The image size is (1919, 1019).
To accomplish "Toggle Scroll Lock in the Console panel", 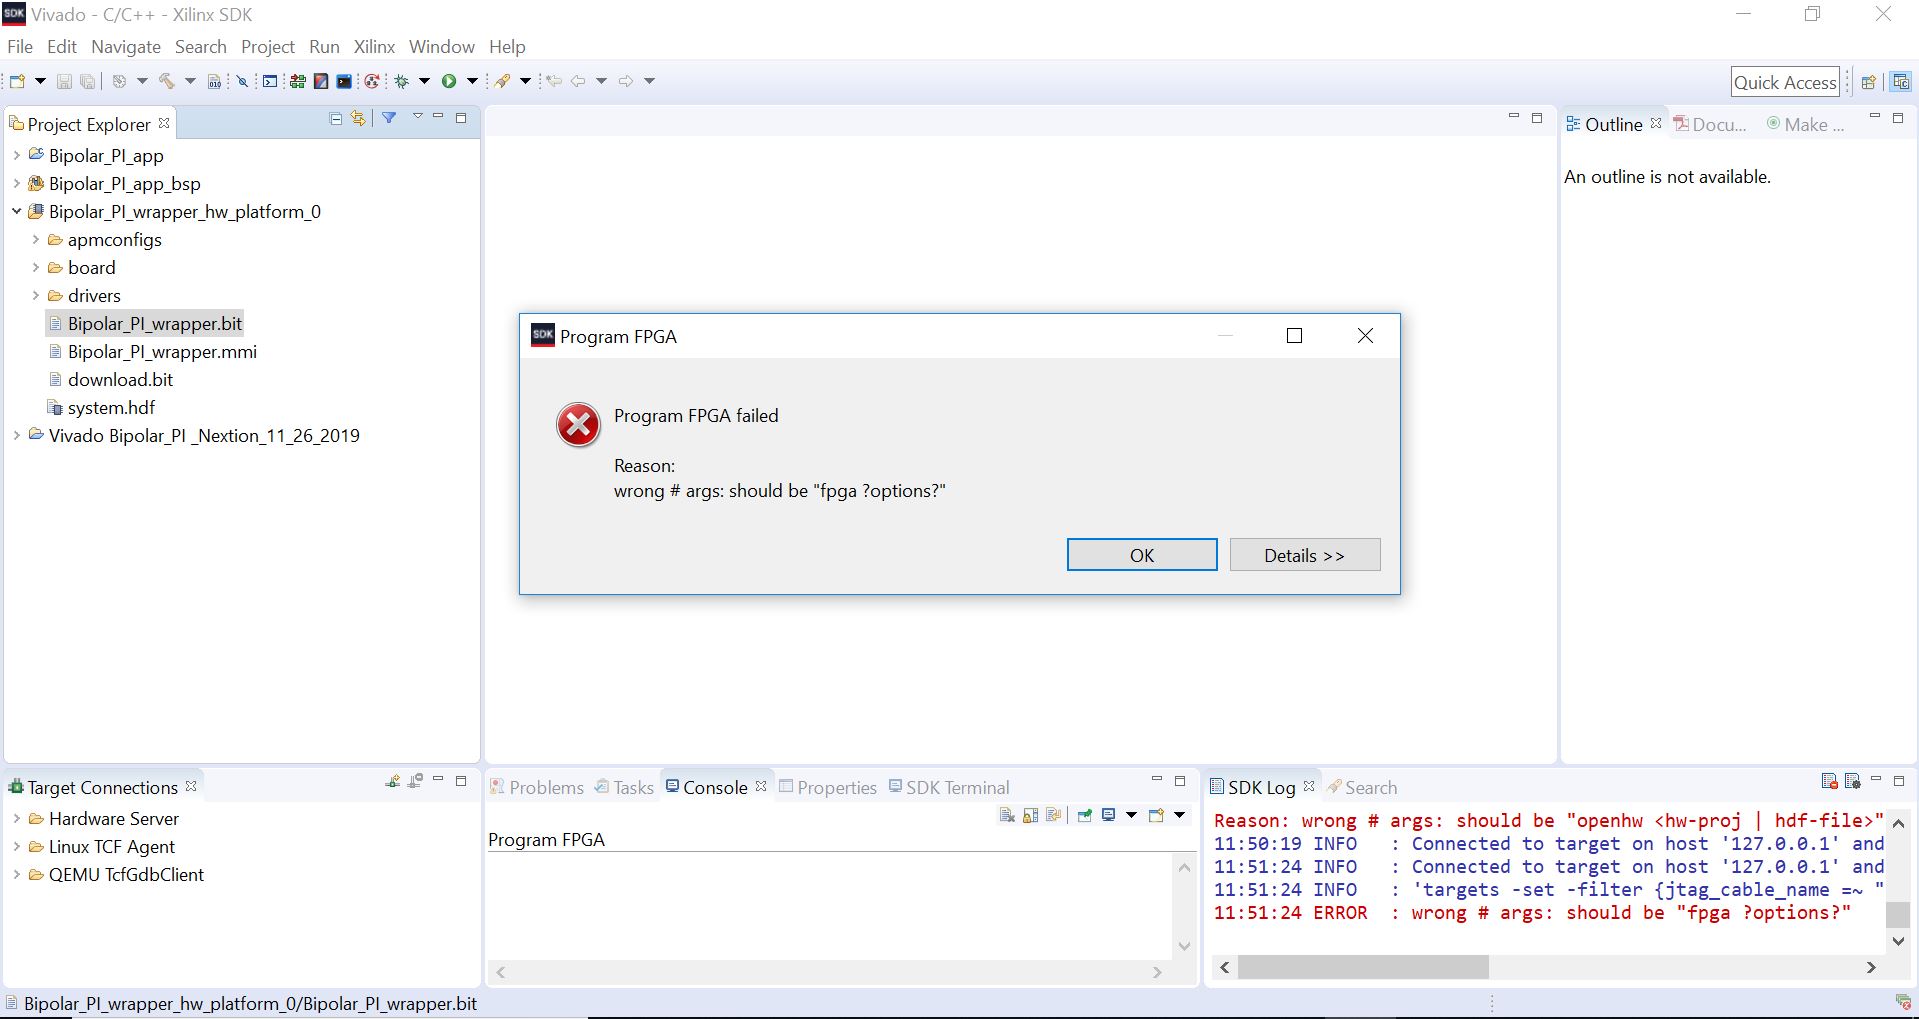I will 1030,815.
